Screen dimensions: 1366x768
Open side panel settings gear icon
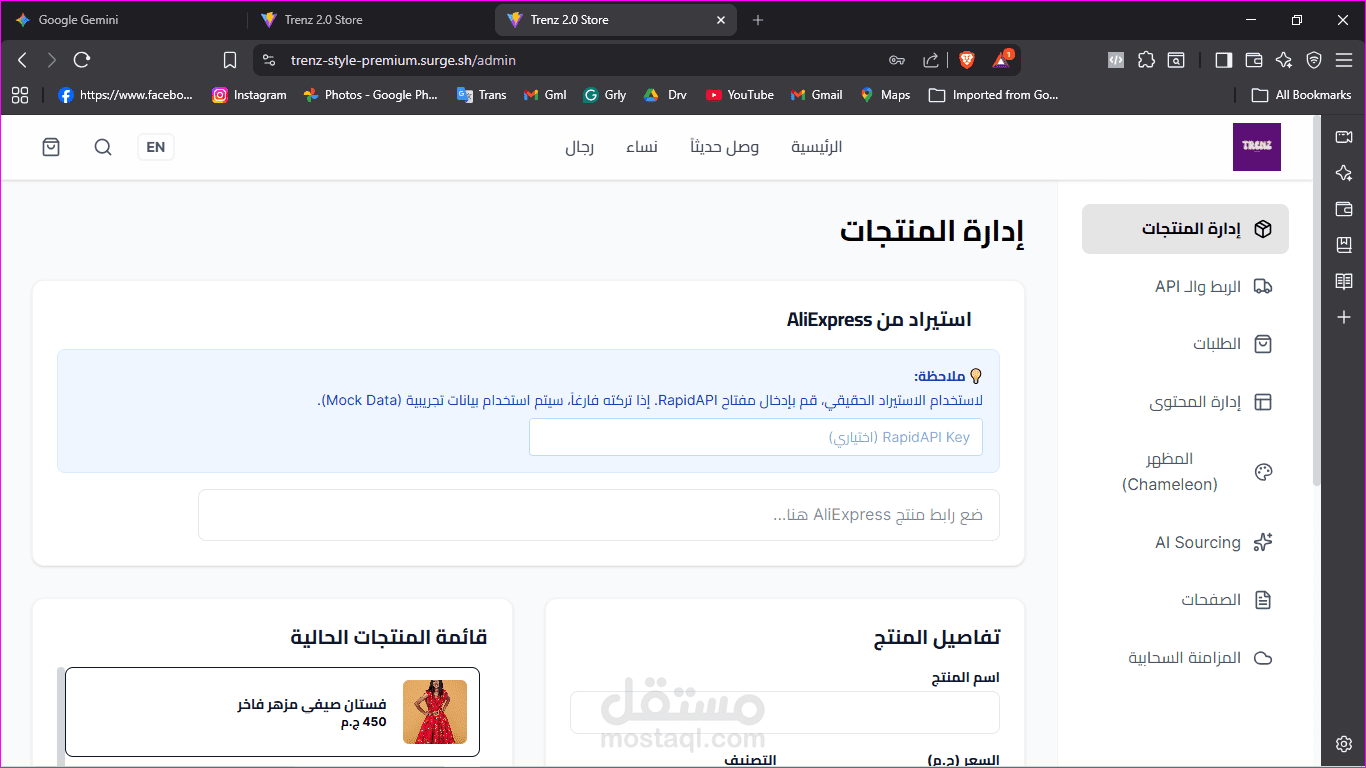(1344, 744)
